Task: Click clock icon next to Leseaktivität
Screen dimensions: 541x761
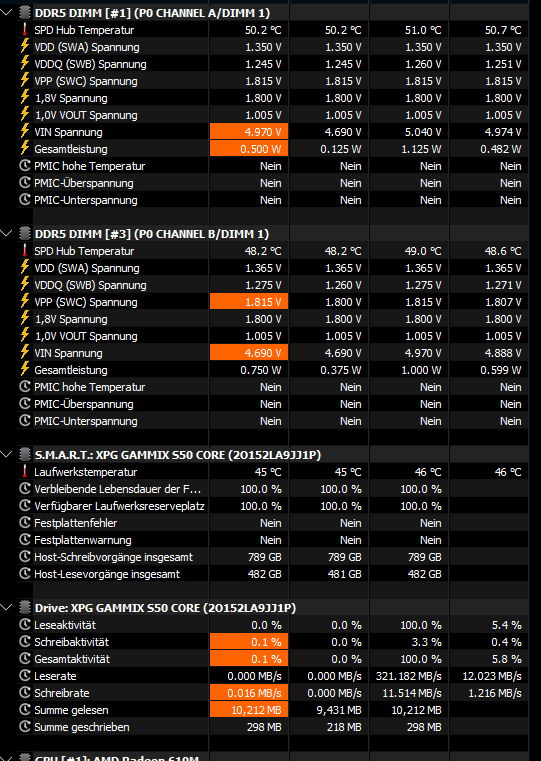Action: 25,625
